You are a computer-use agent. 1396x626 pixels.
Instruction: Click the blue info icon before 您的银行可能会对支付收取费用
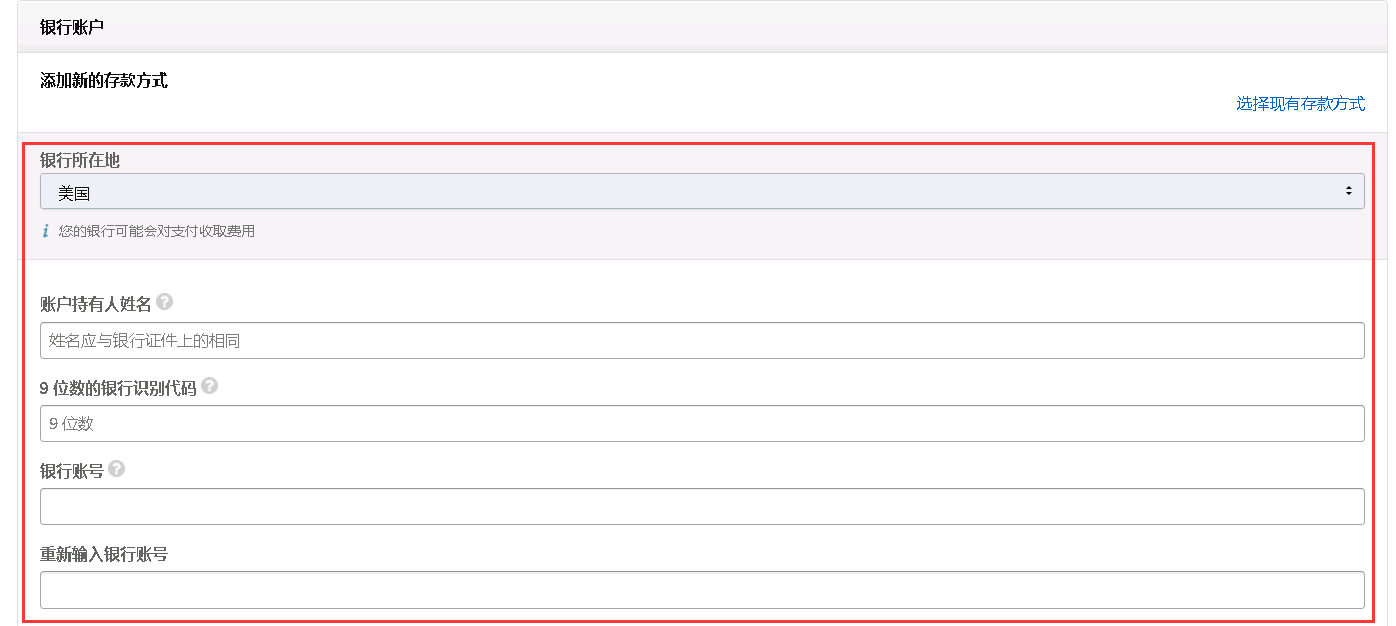tap(45, 231)
